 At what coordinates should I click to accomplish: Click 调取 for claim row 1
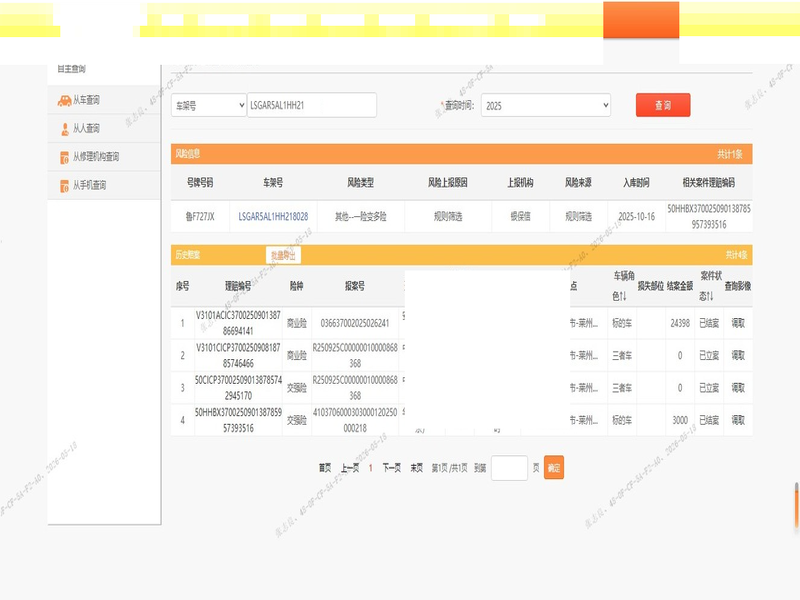click(x=738, y=323)
